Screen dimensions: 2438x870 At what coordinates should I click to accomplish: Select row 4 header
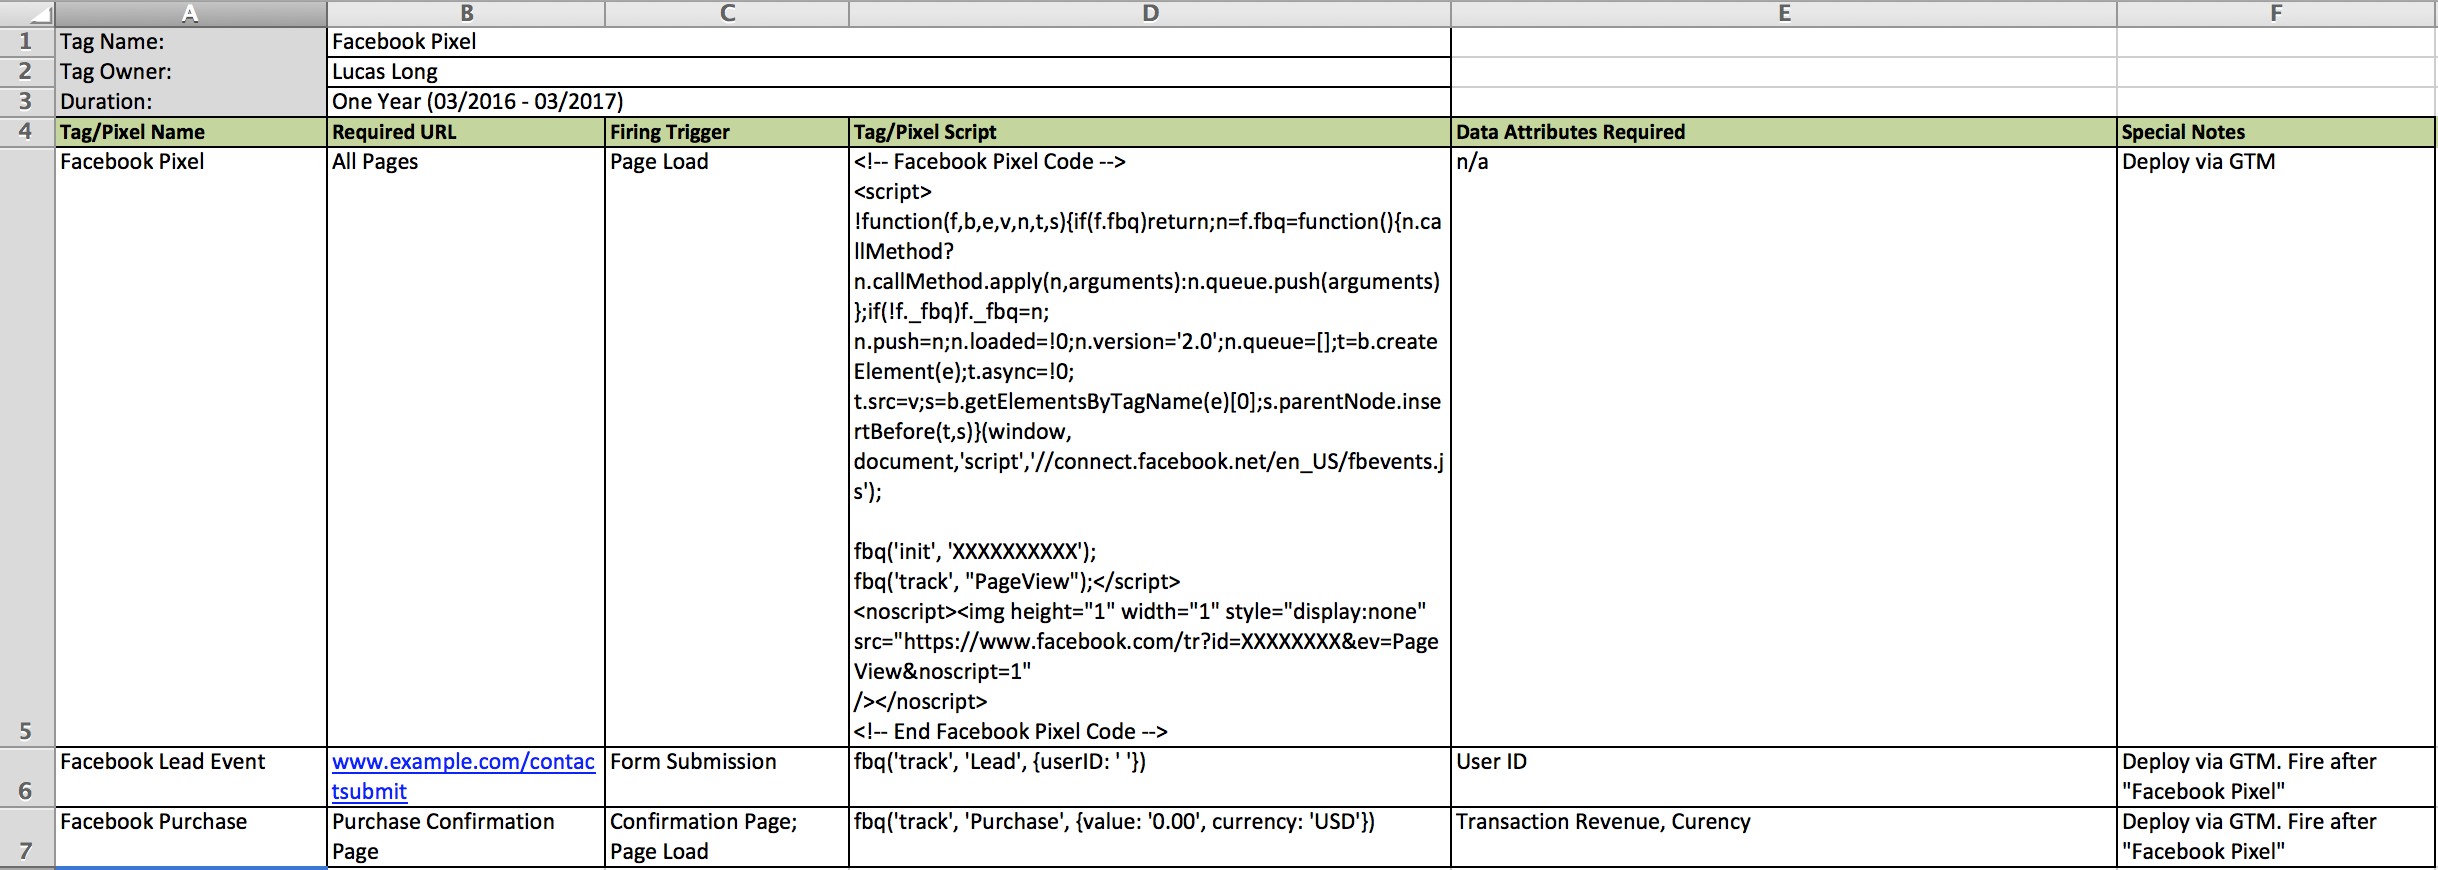[27, 132]
